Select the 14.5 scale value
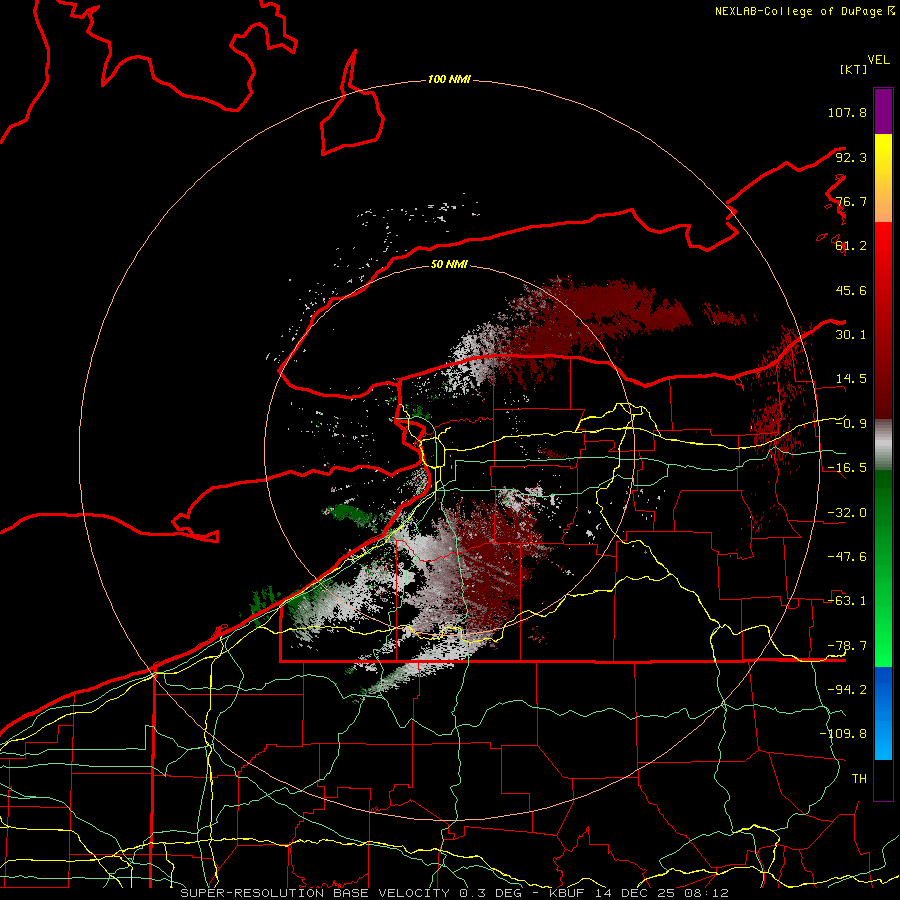This screenshot has width=900, height=900. click(x=851, y=379)
